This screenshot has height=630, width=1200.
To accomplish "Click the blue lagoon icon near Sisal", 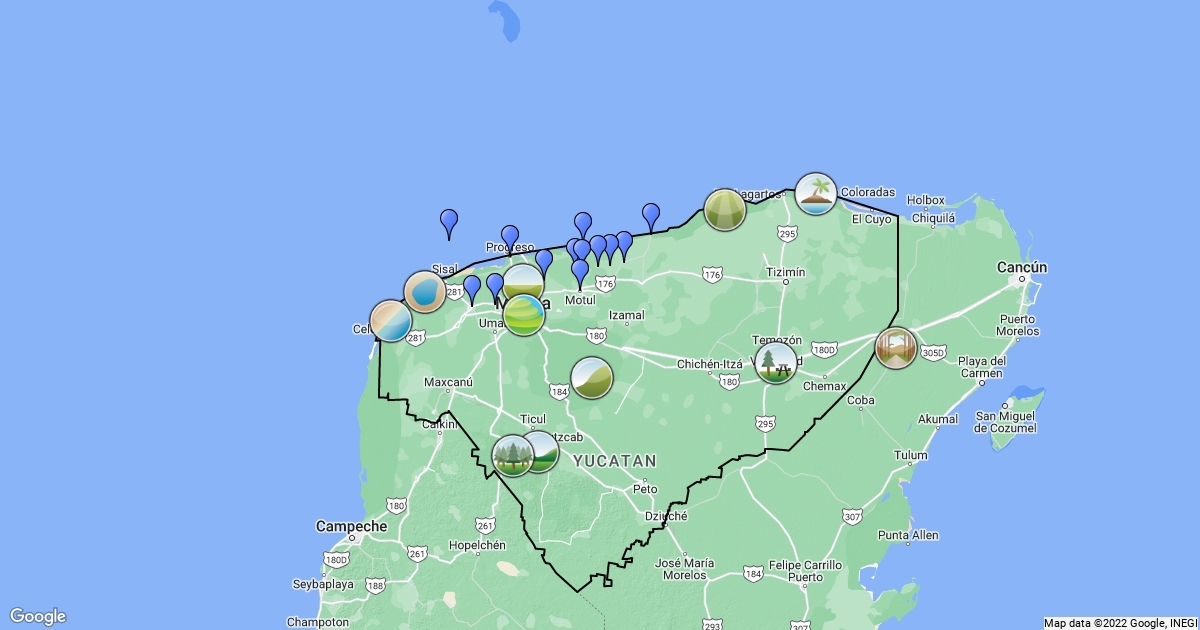I will pos(425,292).
